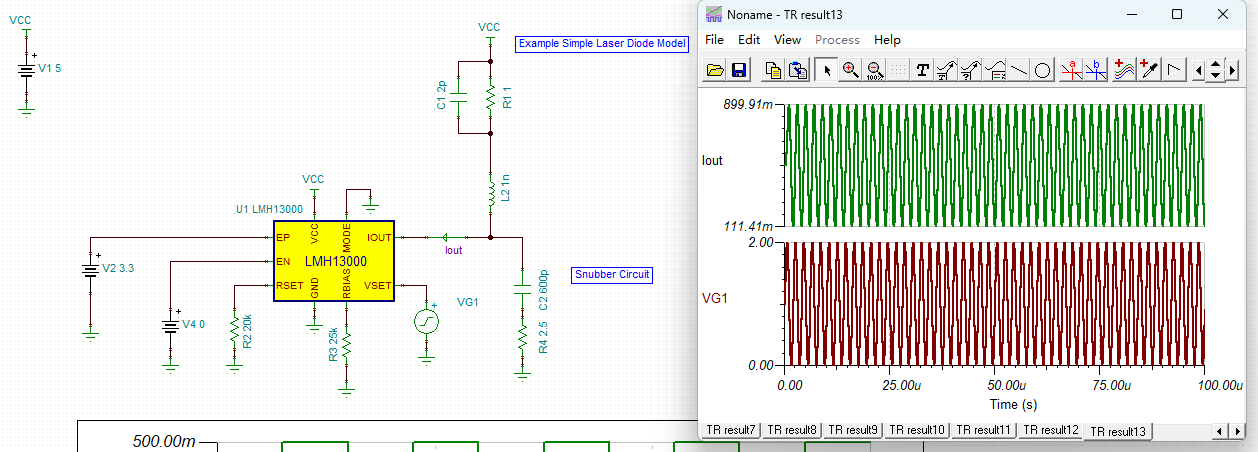Select the V4 0 battery source

click(x=170, y=325)
